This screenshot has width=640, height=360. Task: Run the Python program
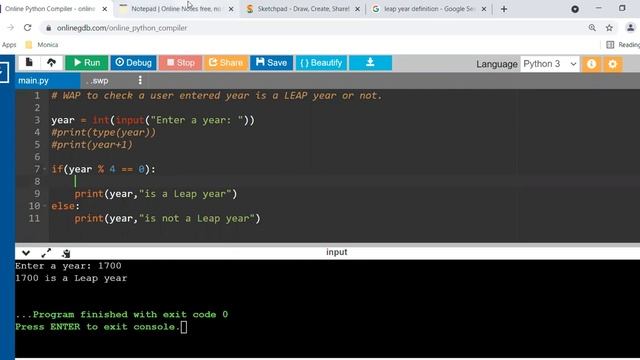pyautogui.click(x=87, y=63)
